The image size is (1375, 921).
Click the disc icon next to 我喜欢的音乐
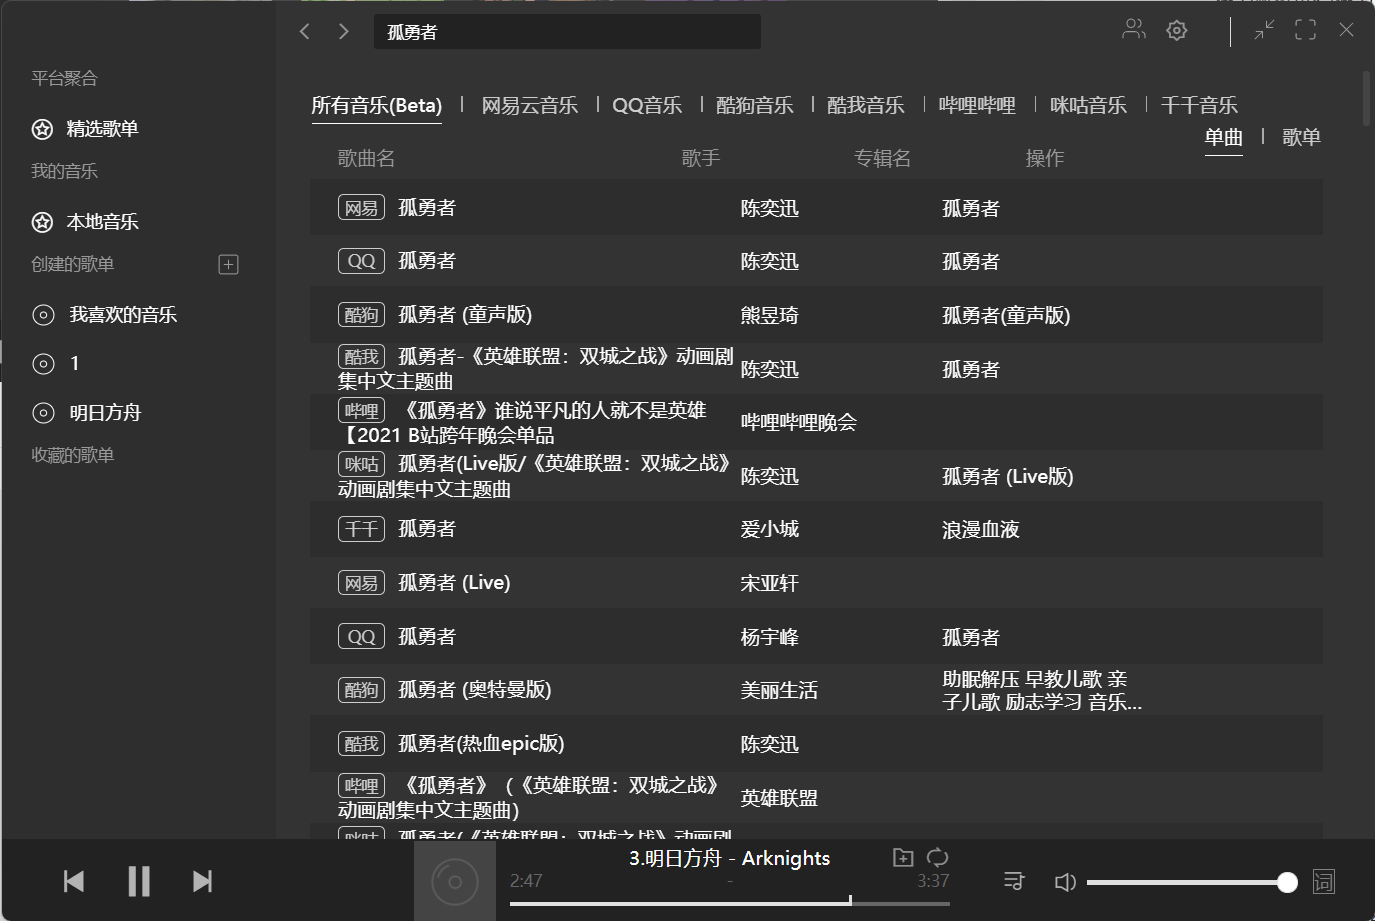click(43, 315)
